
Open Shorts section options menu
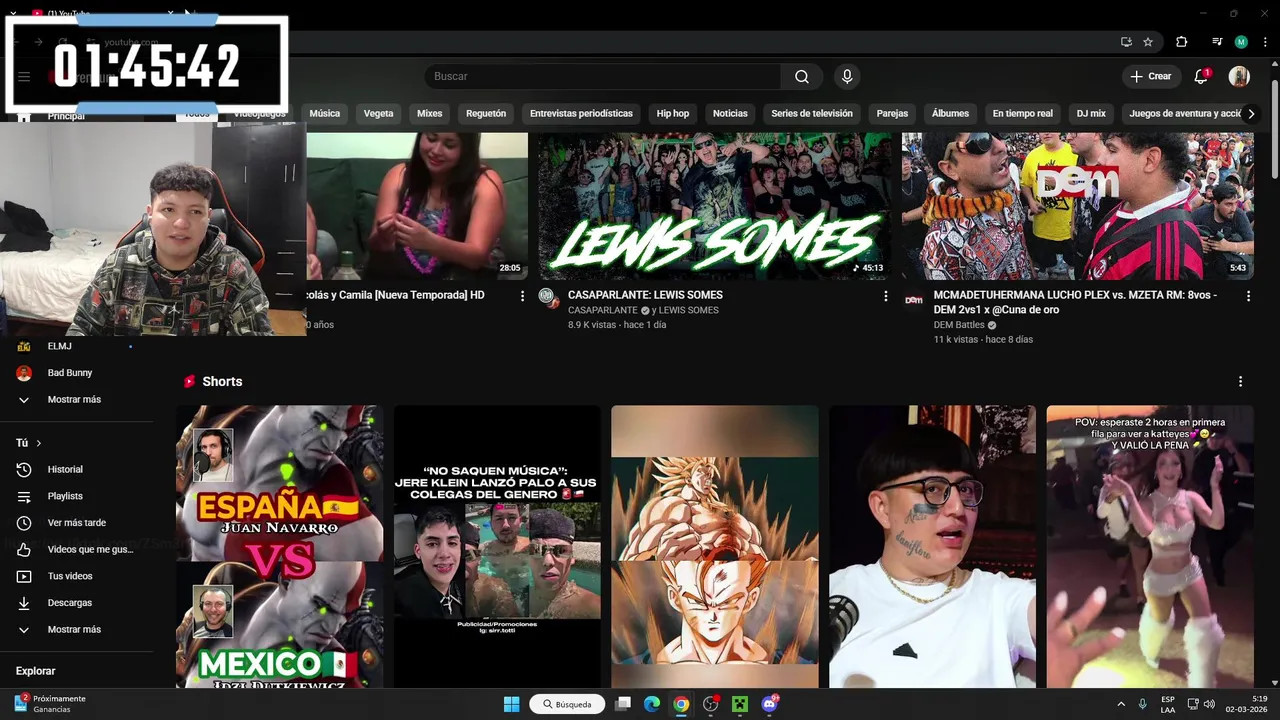(x=1240, y=382)
